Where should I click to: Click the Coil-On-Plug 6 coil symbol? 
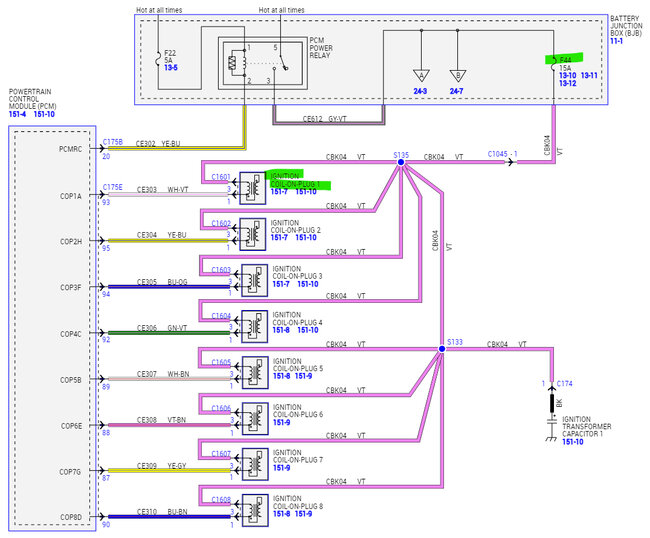(x=255, y=419)
